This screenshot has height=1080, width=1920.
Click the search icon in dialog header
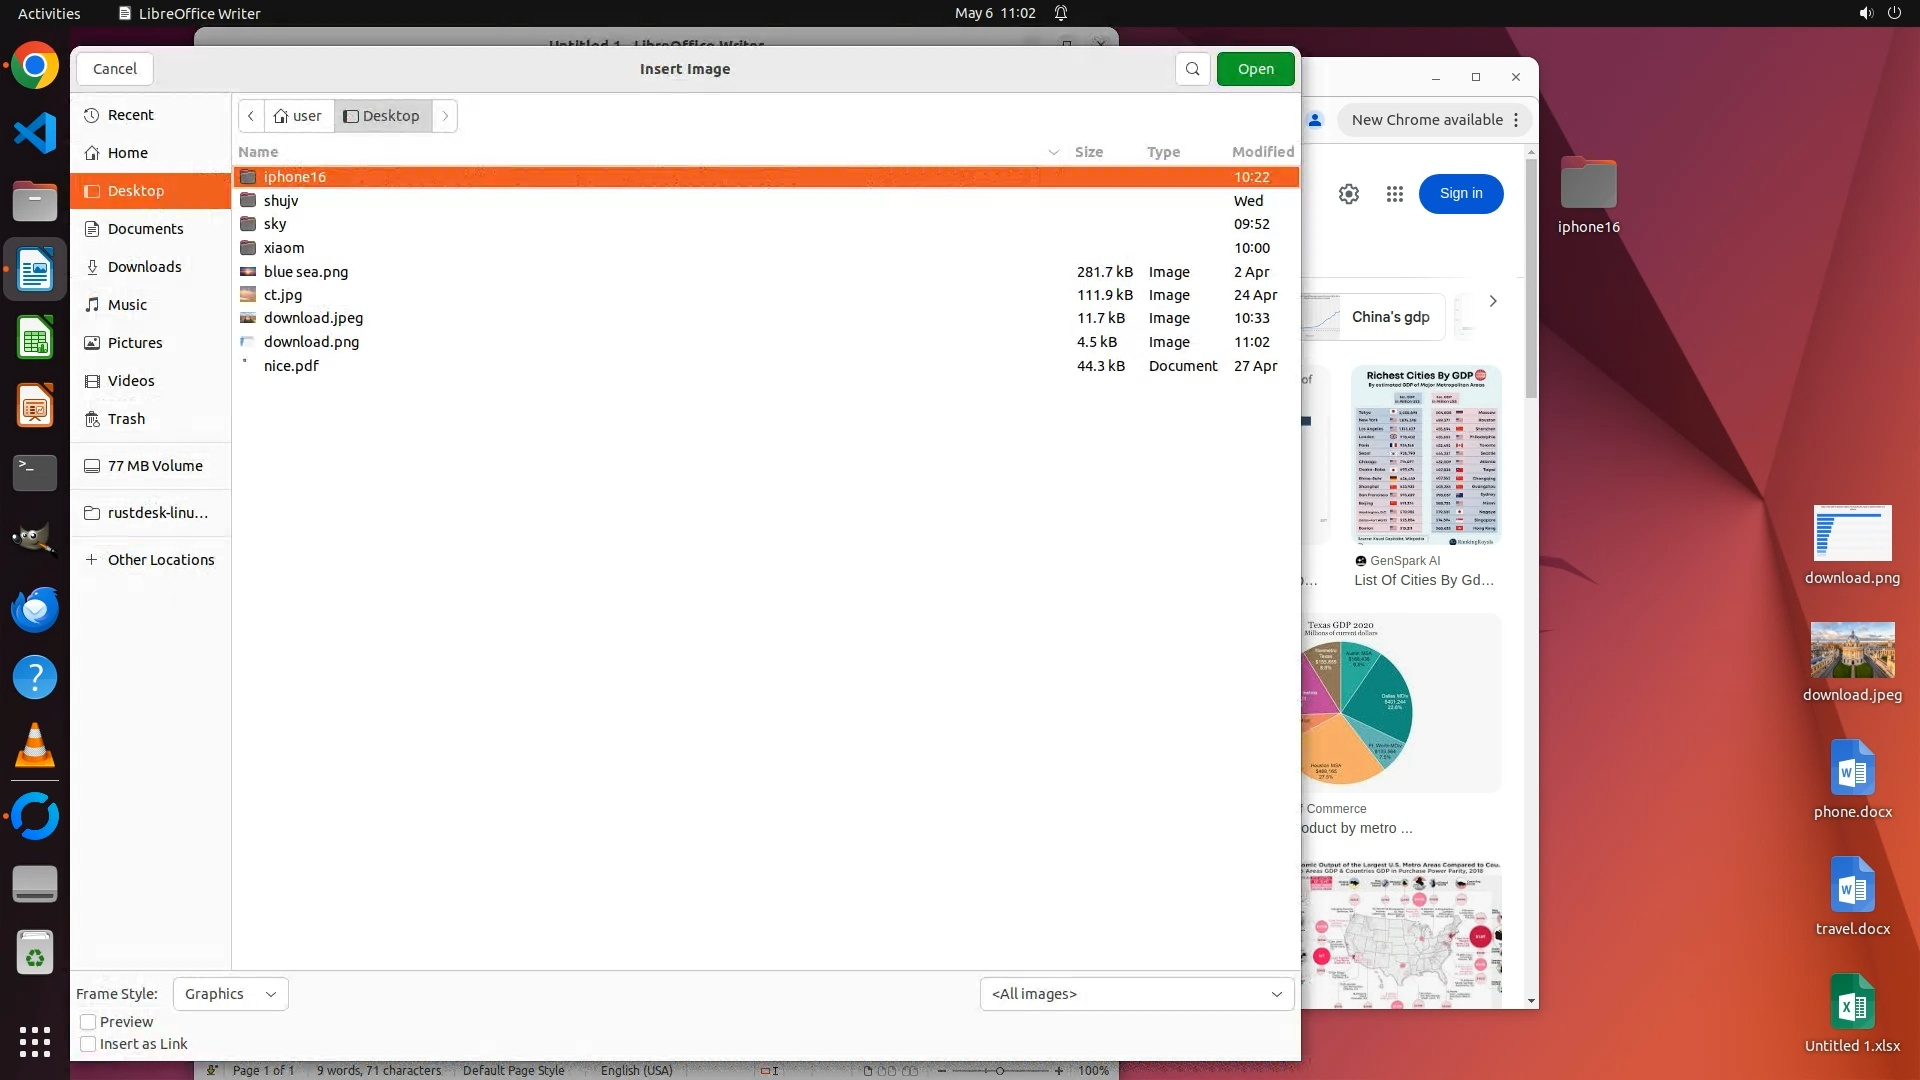coord(1192,69)
